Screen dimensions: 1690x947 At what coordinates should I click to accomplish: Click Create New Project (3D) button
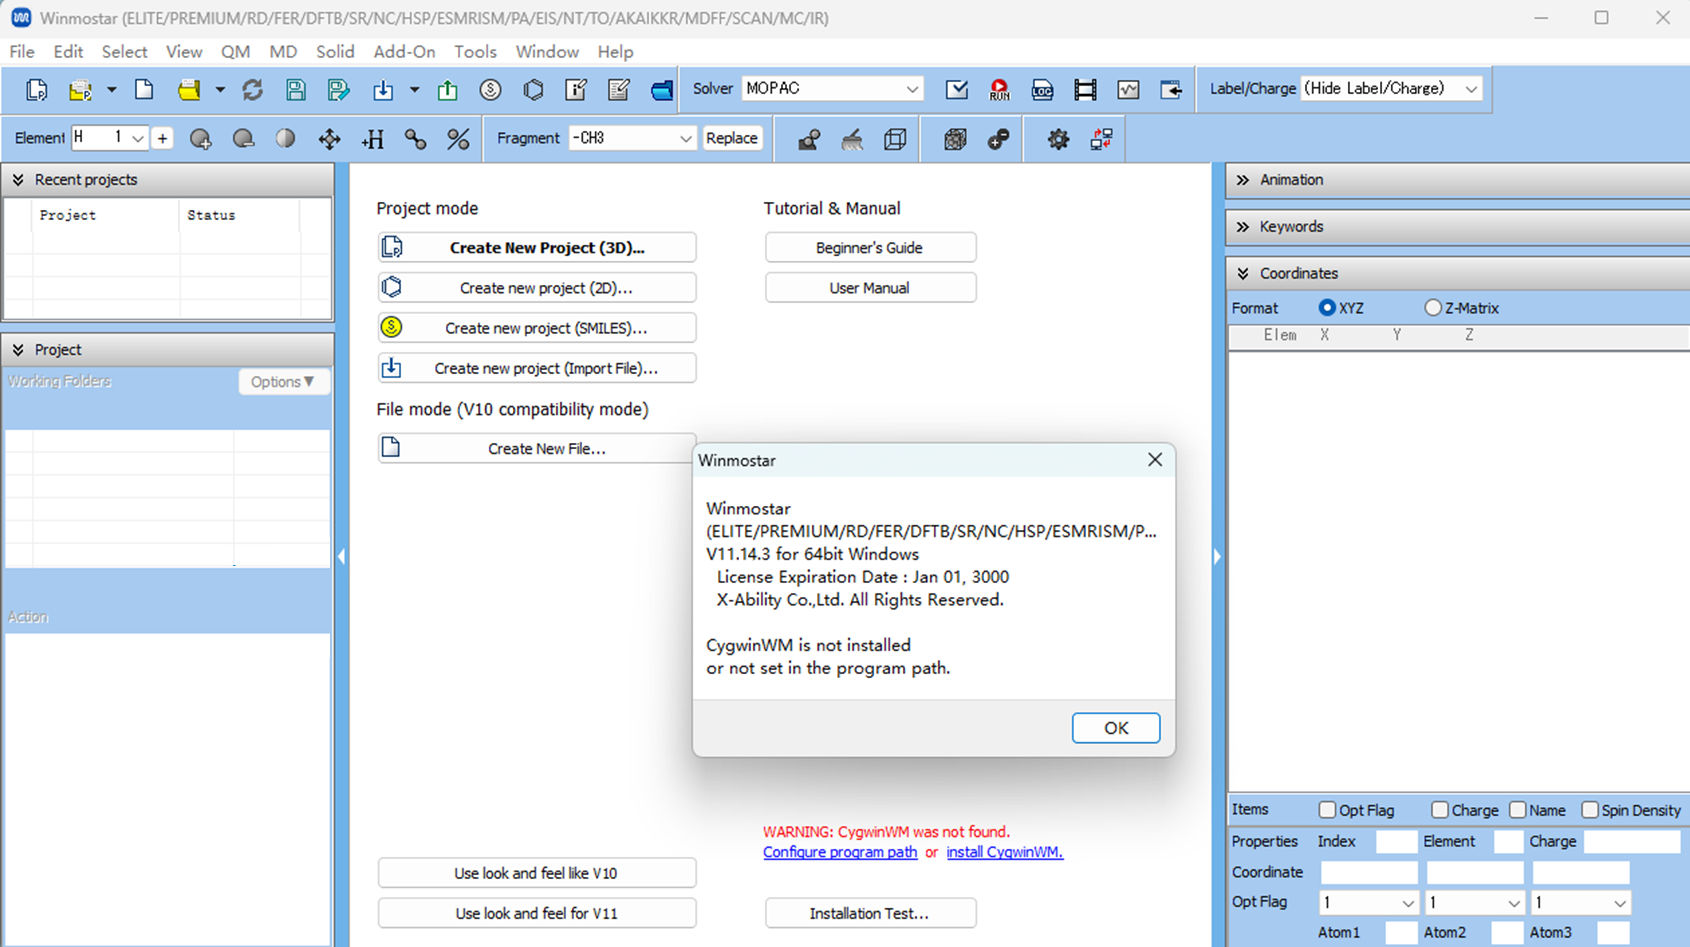click(x=537, y=248)
